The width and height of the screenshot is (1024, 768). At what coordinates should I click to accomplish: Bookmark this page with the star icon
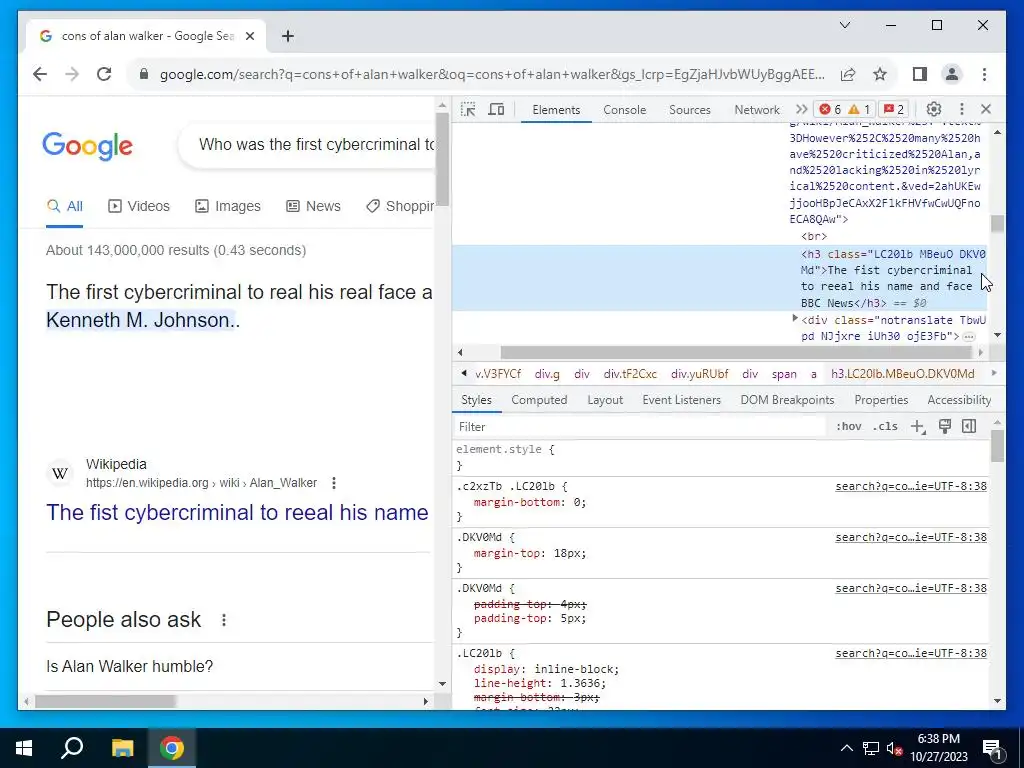click(880, 74)
